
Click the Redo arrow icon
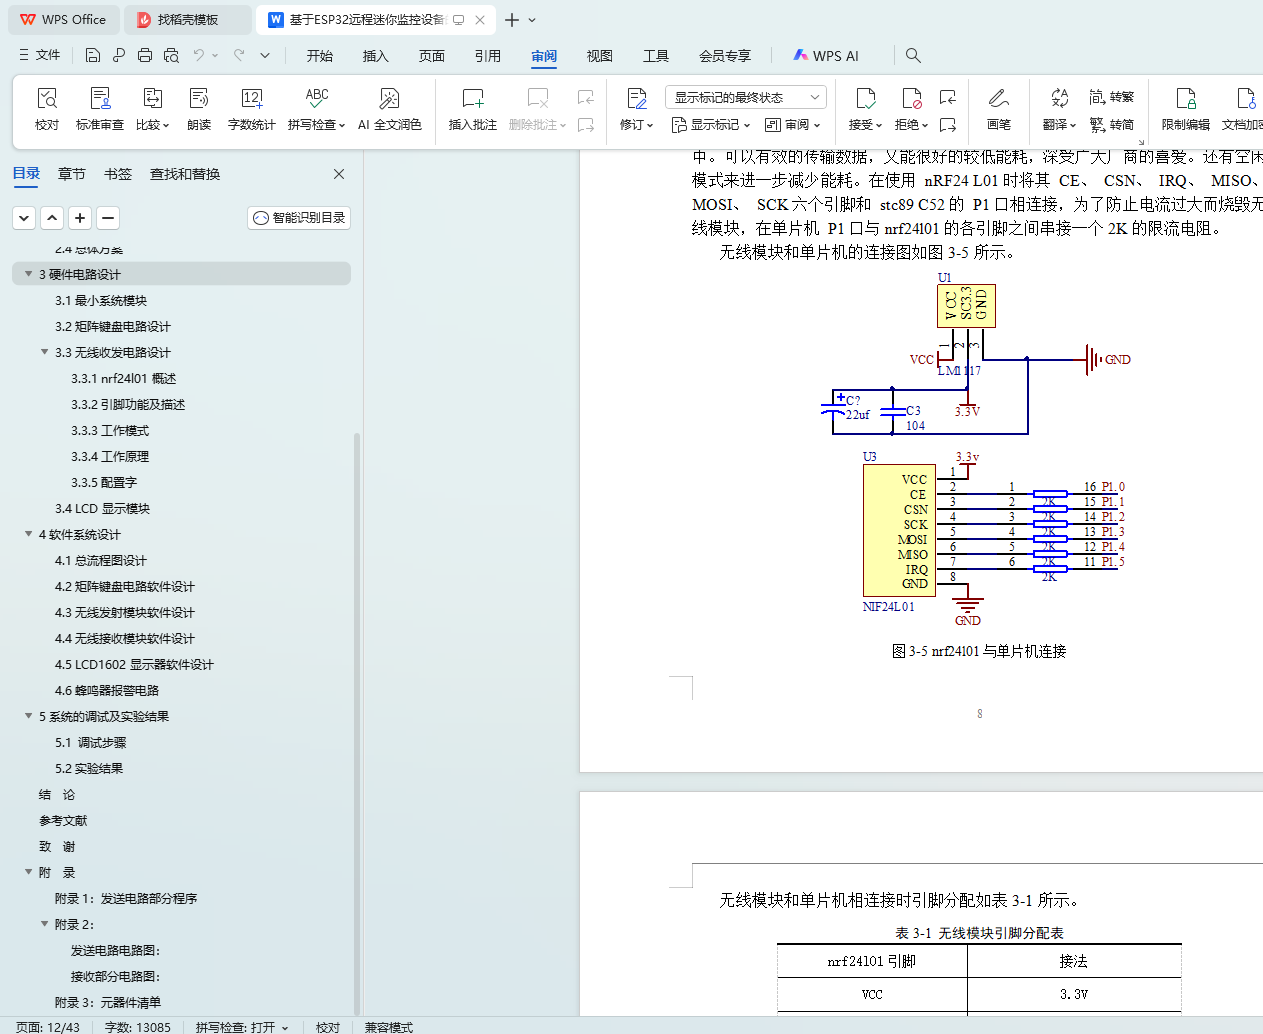(239, 55)
